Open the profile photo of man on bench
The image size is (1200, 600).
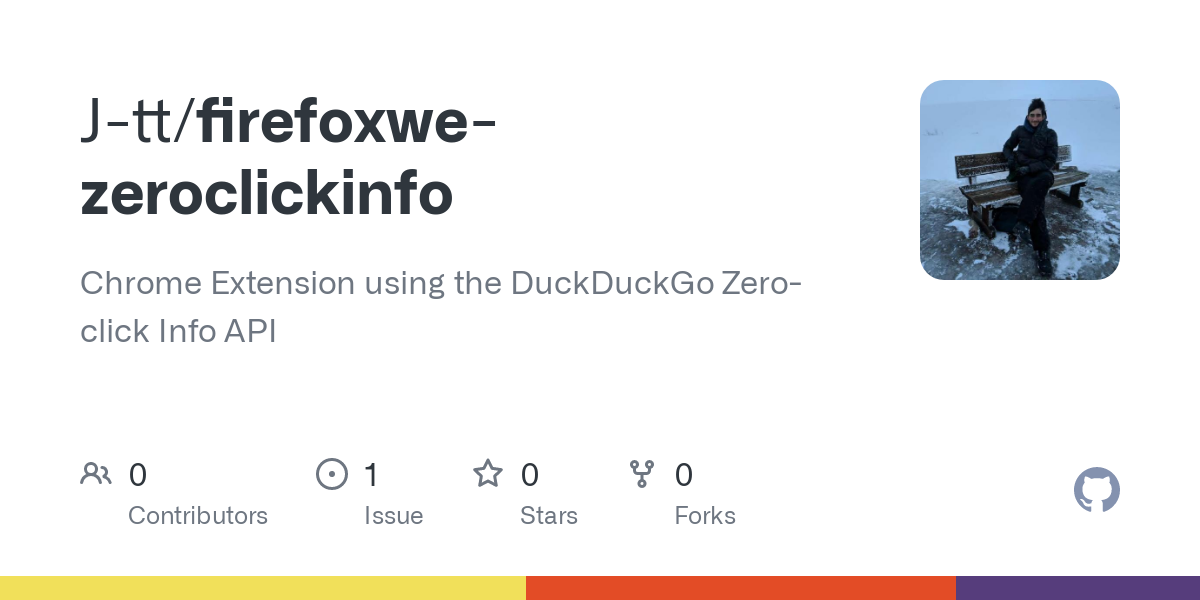1020,180
